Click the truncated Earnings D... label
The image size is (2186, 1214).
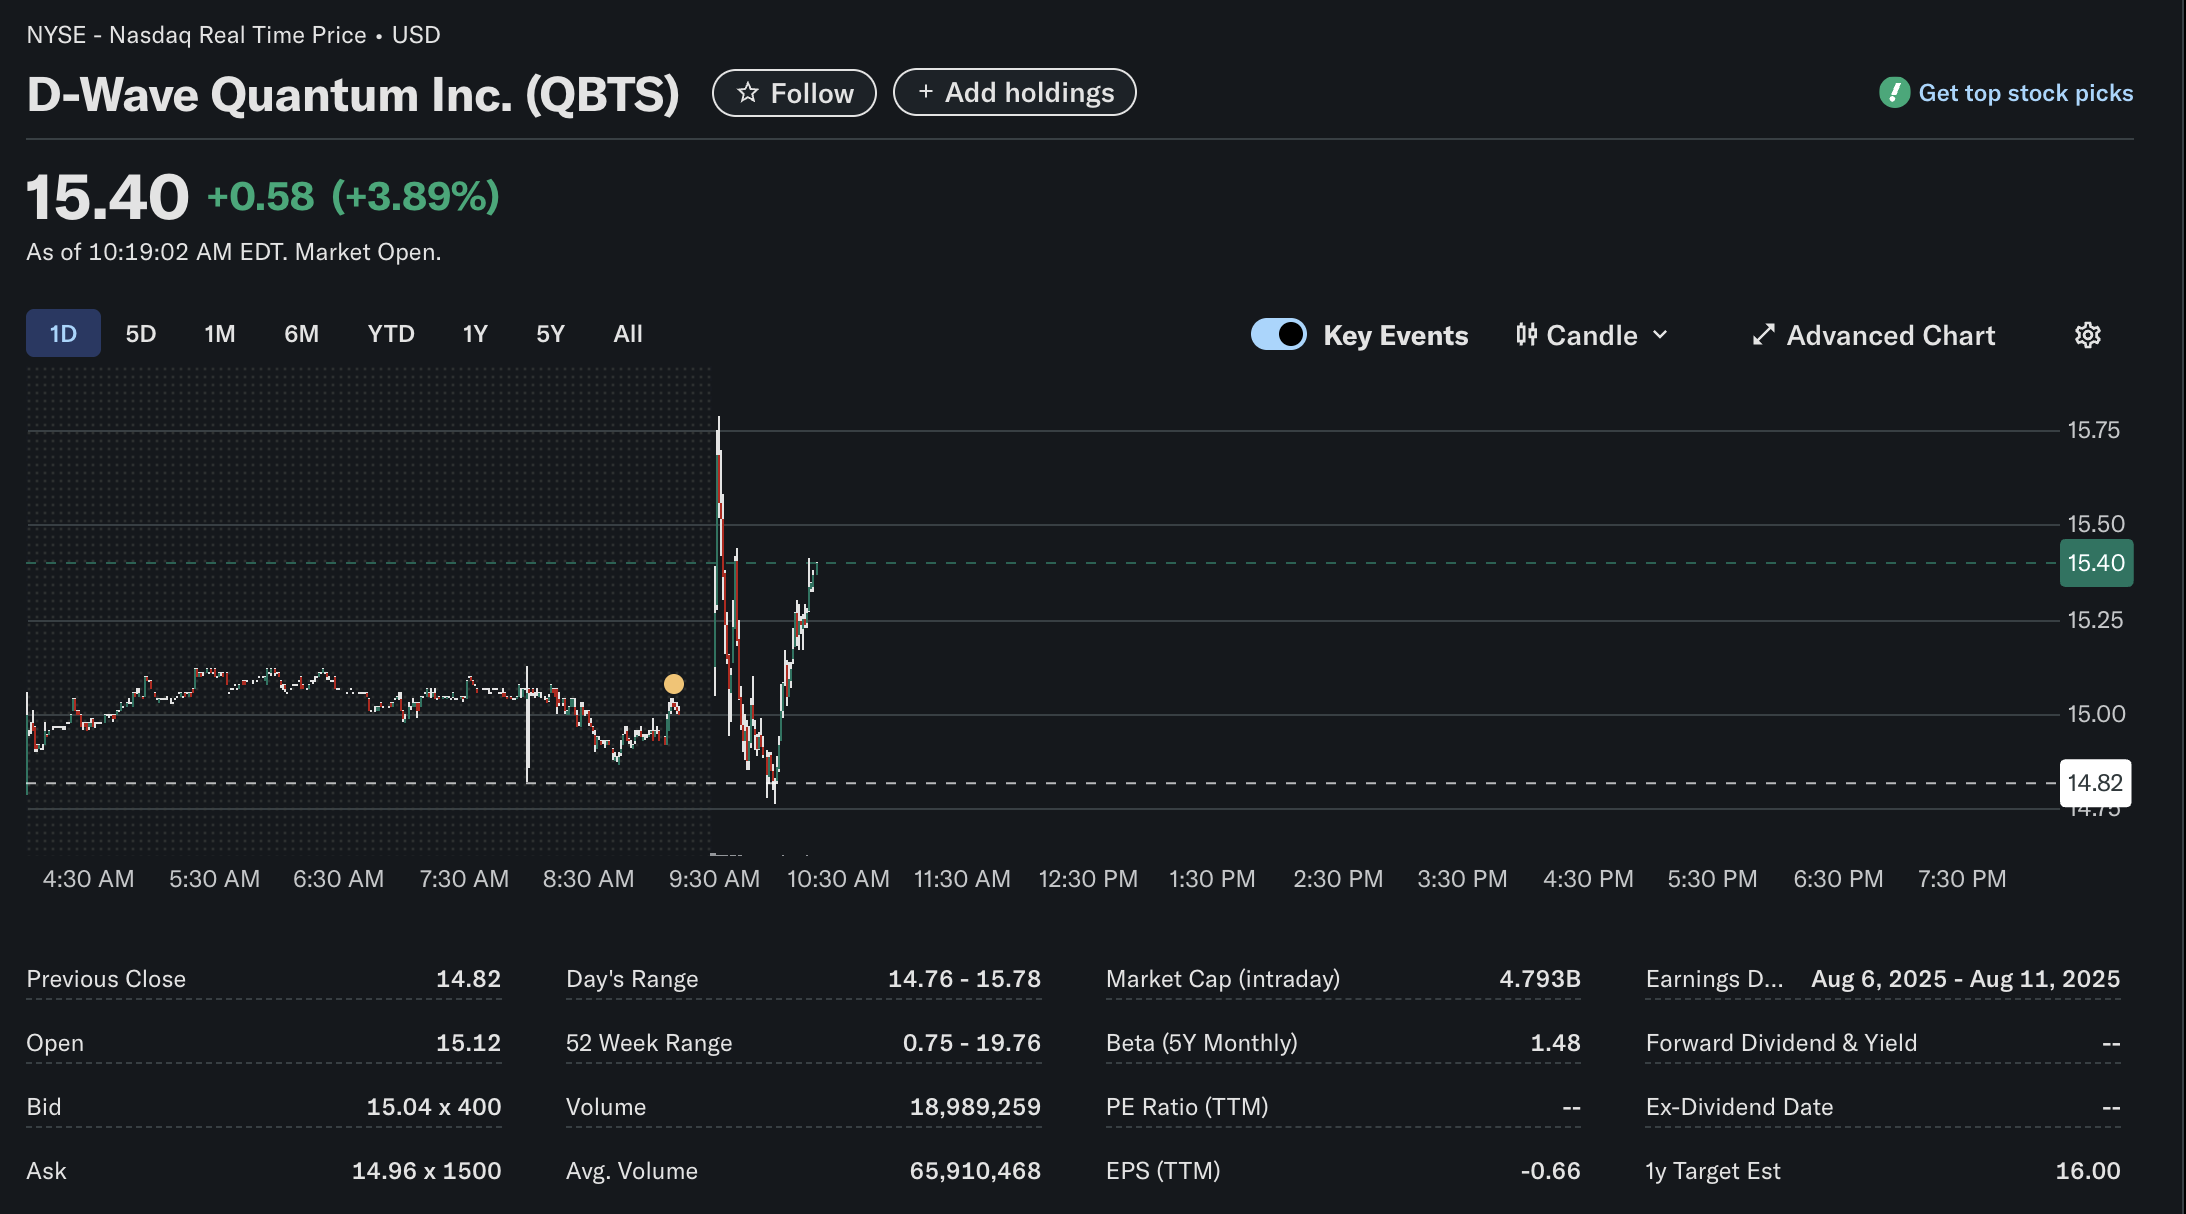pos(1714,979)
